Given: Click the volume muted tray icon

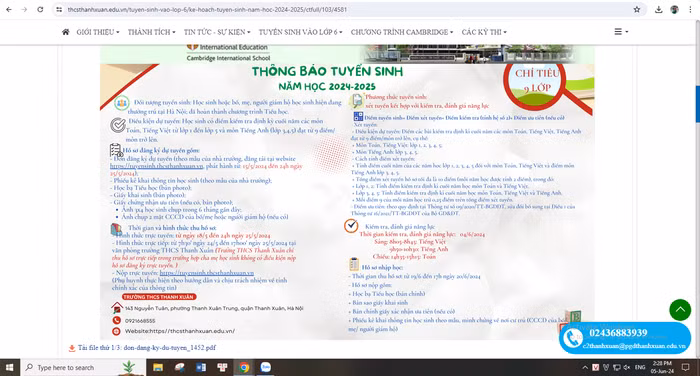Looking at the screenshot, I should [627, 367].
